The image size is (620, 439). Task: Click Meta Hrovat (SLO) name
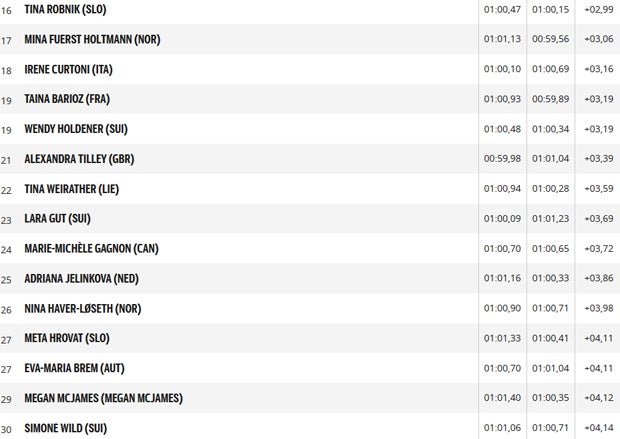coord(66,339)
